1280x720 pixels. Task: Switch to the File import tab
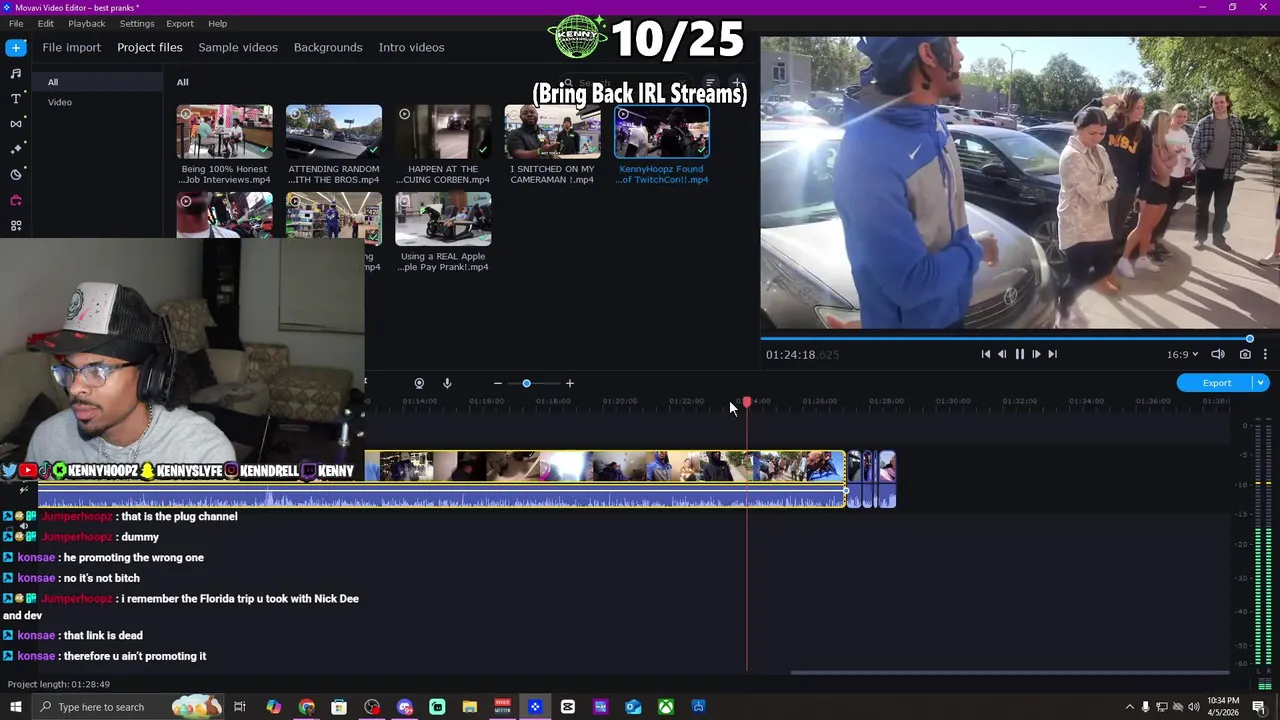point(71,47)
